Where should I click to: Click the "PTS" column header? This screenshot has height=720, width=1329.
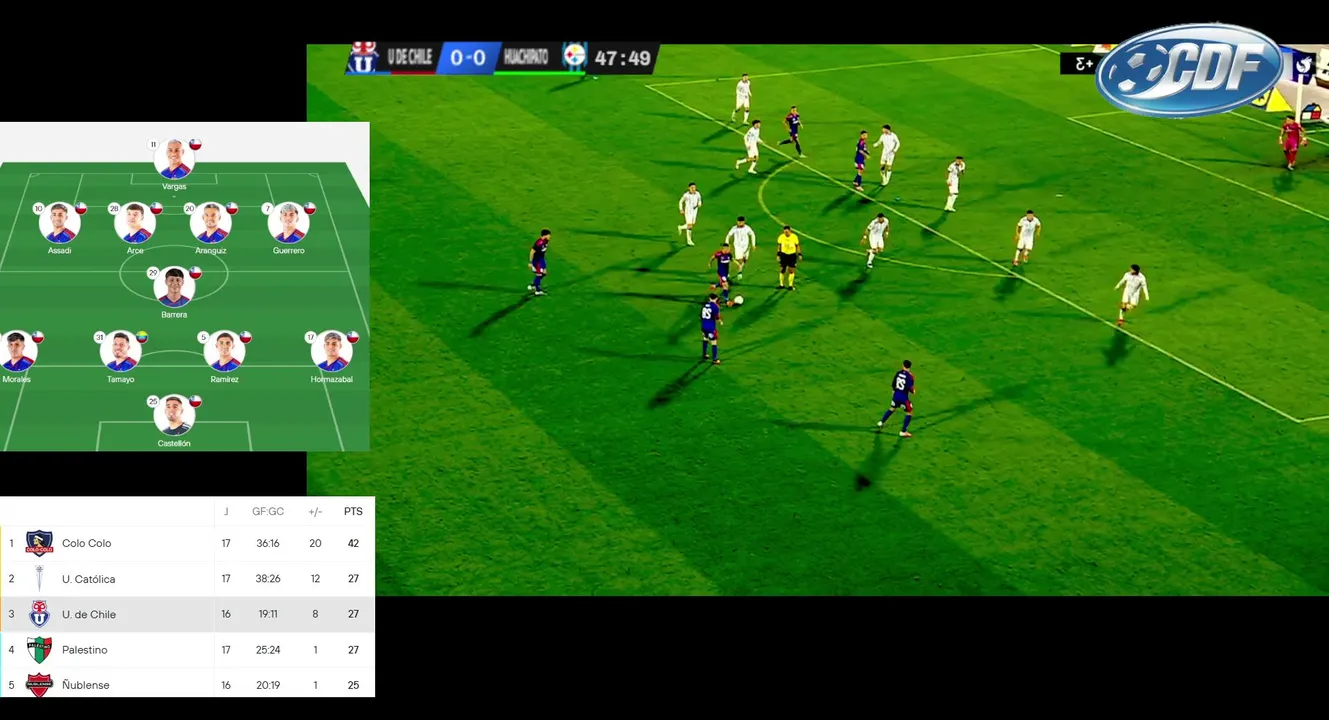353,512
